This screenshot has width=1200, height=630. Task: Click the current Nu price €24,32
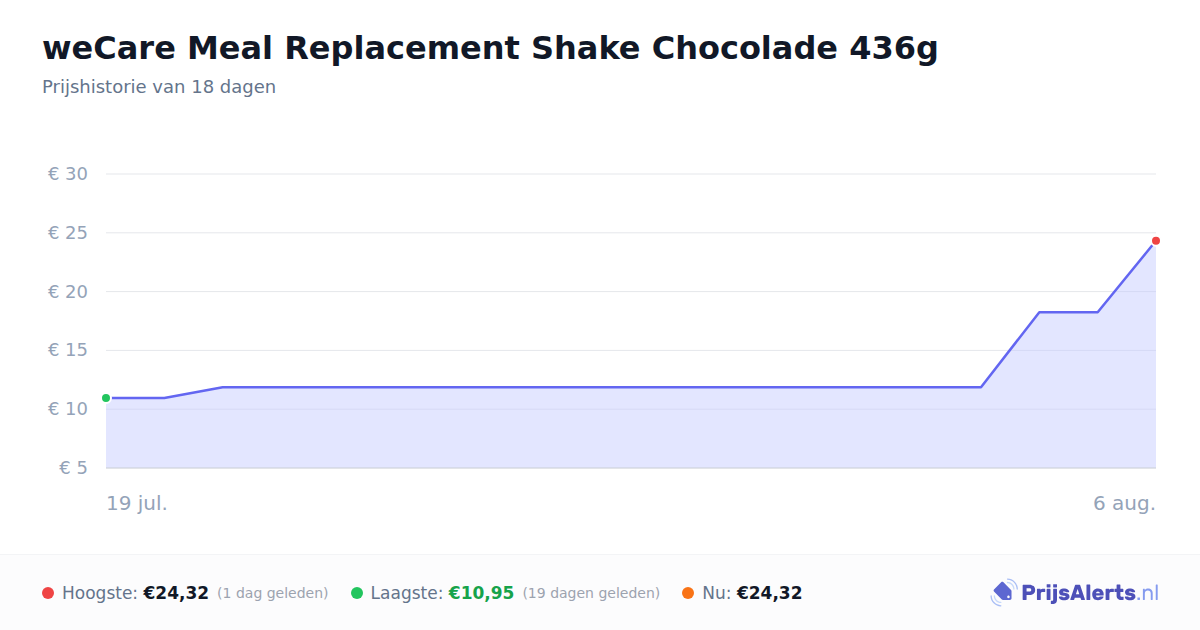pos(769,593)
